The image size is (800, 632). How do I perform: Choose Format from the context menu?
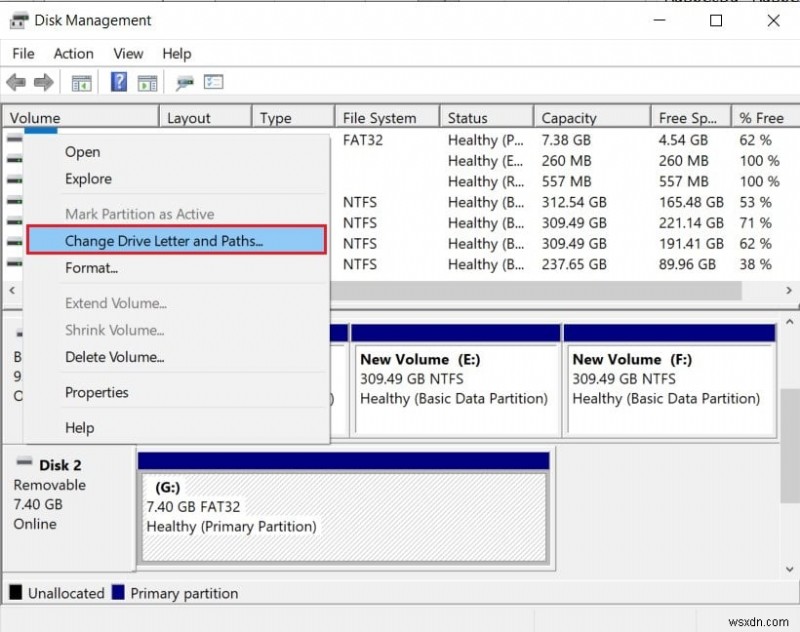tap(91, 268)
